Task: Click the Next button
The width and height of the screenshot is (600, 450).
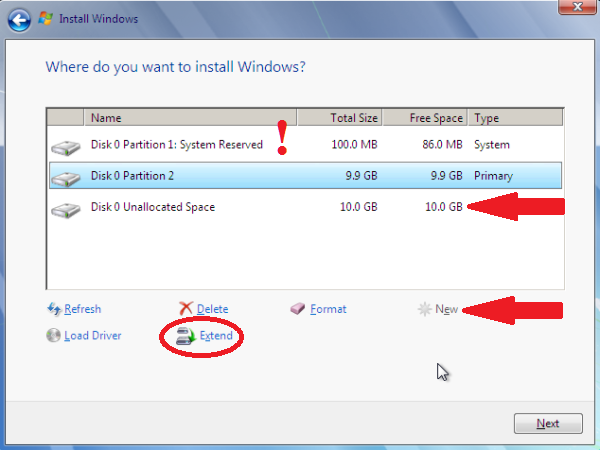Action: [x=548, y=423]
